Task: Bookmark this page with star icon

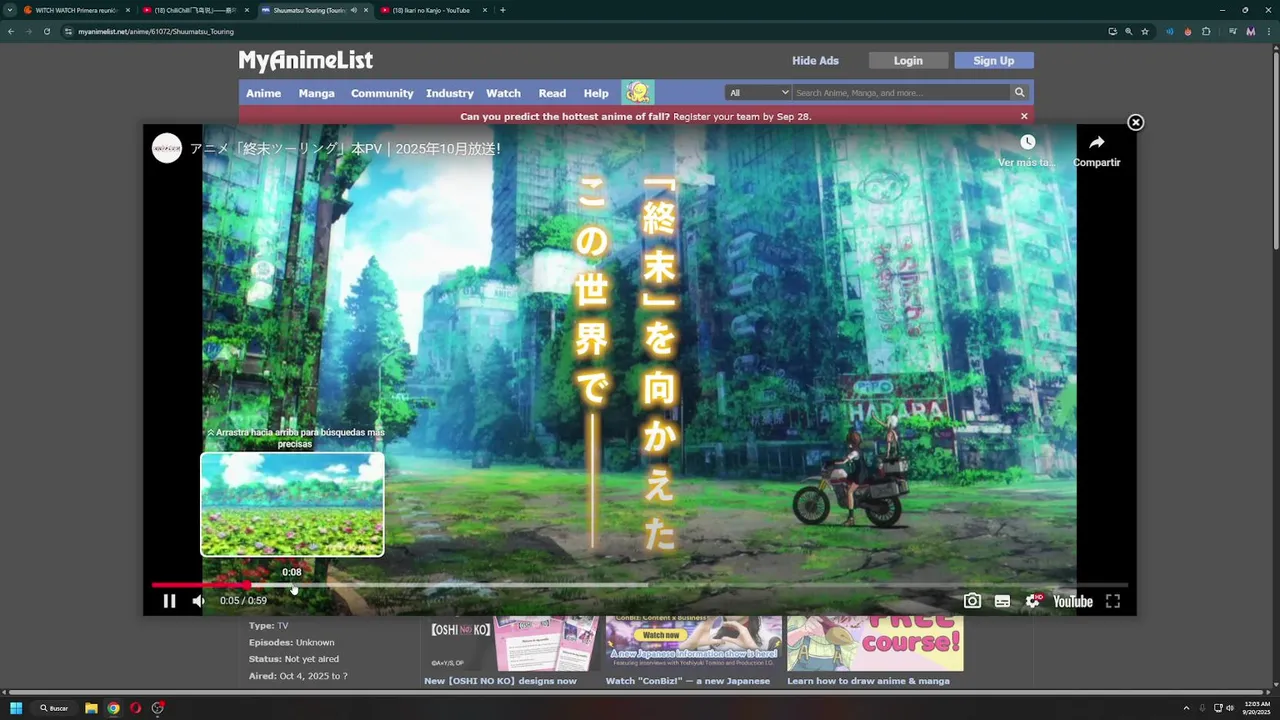Action: click(x=1145, y=31)
